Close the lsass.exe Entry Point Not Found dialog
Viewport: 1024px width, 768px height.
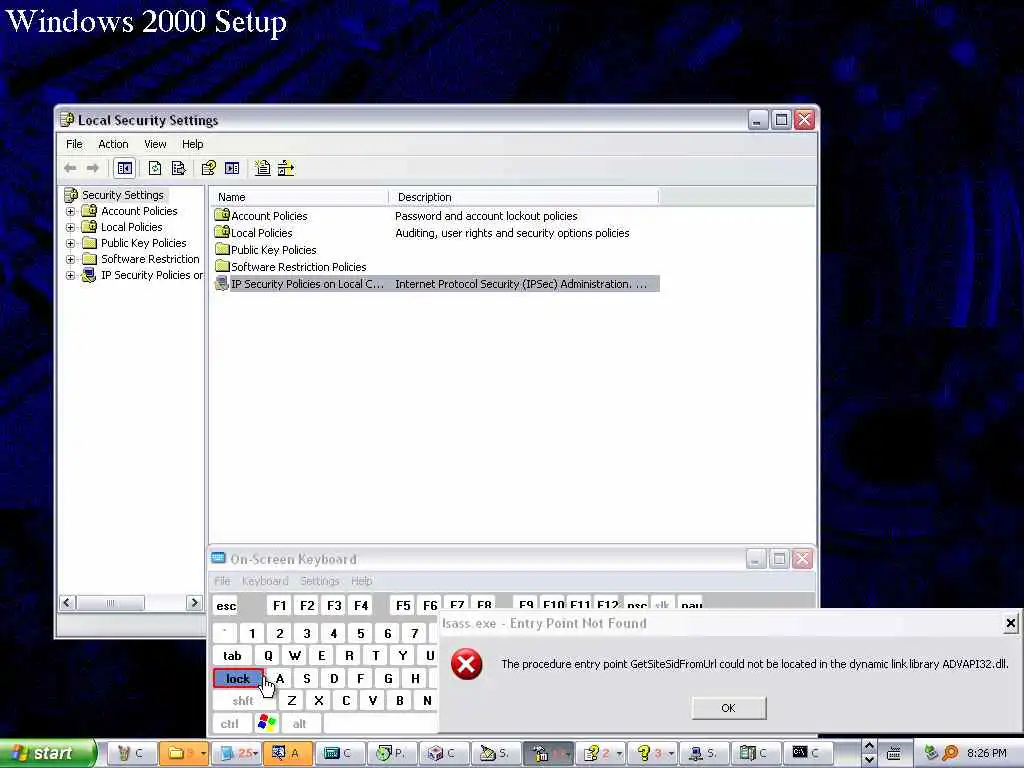[x=1010, y=623]
